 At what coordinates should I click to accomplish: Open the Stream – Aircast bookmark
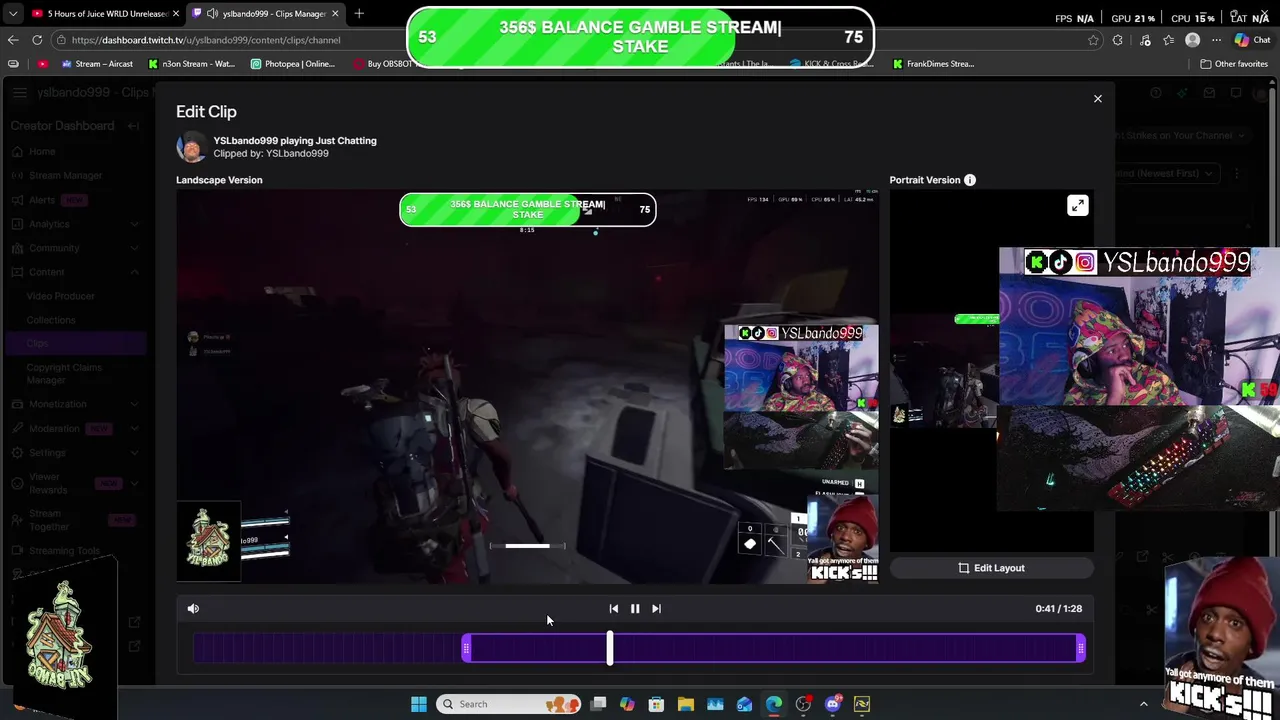point(97,64)
